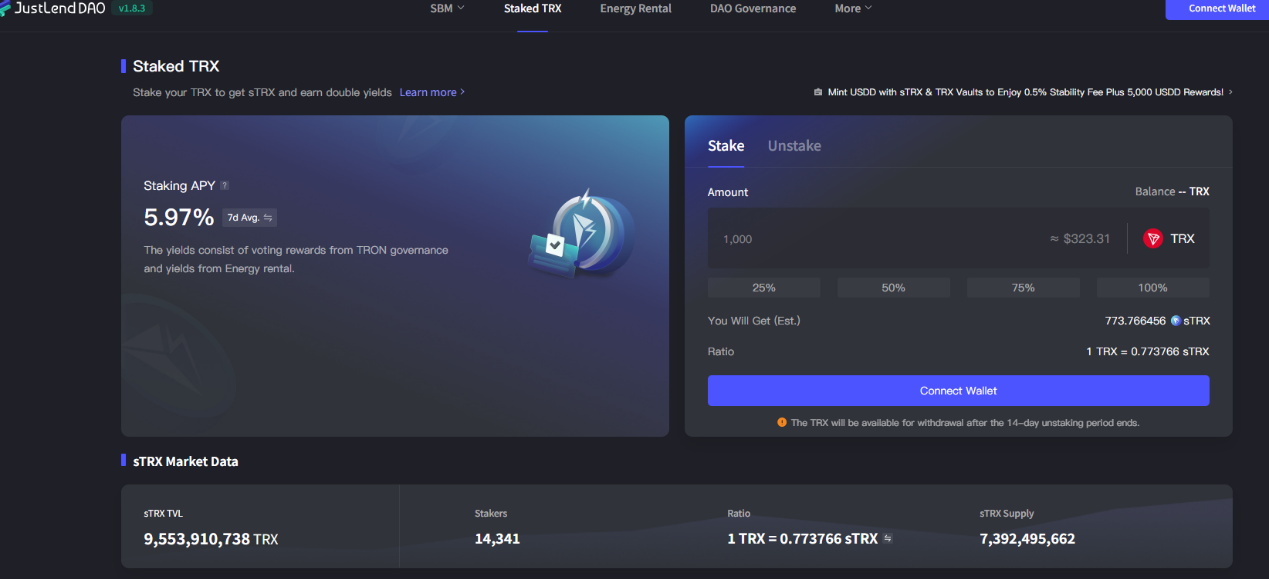Image resolution: width=1269 pixels, height=579 pixels.
Task: Switch to the Unstake tab
Action: pos(794,146)
